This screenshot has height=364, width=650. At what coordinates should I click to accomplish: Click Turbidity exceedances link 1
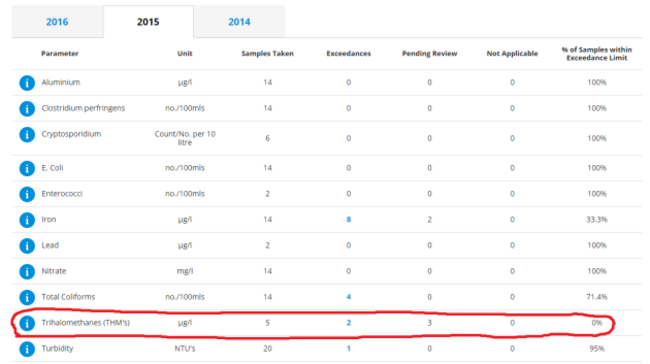[x=349, y=348]
